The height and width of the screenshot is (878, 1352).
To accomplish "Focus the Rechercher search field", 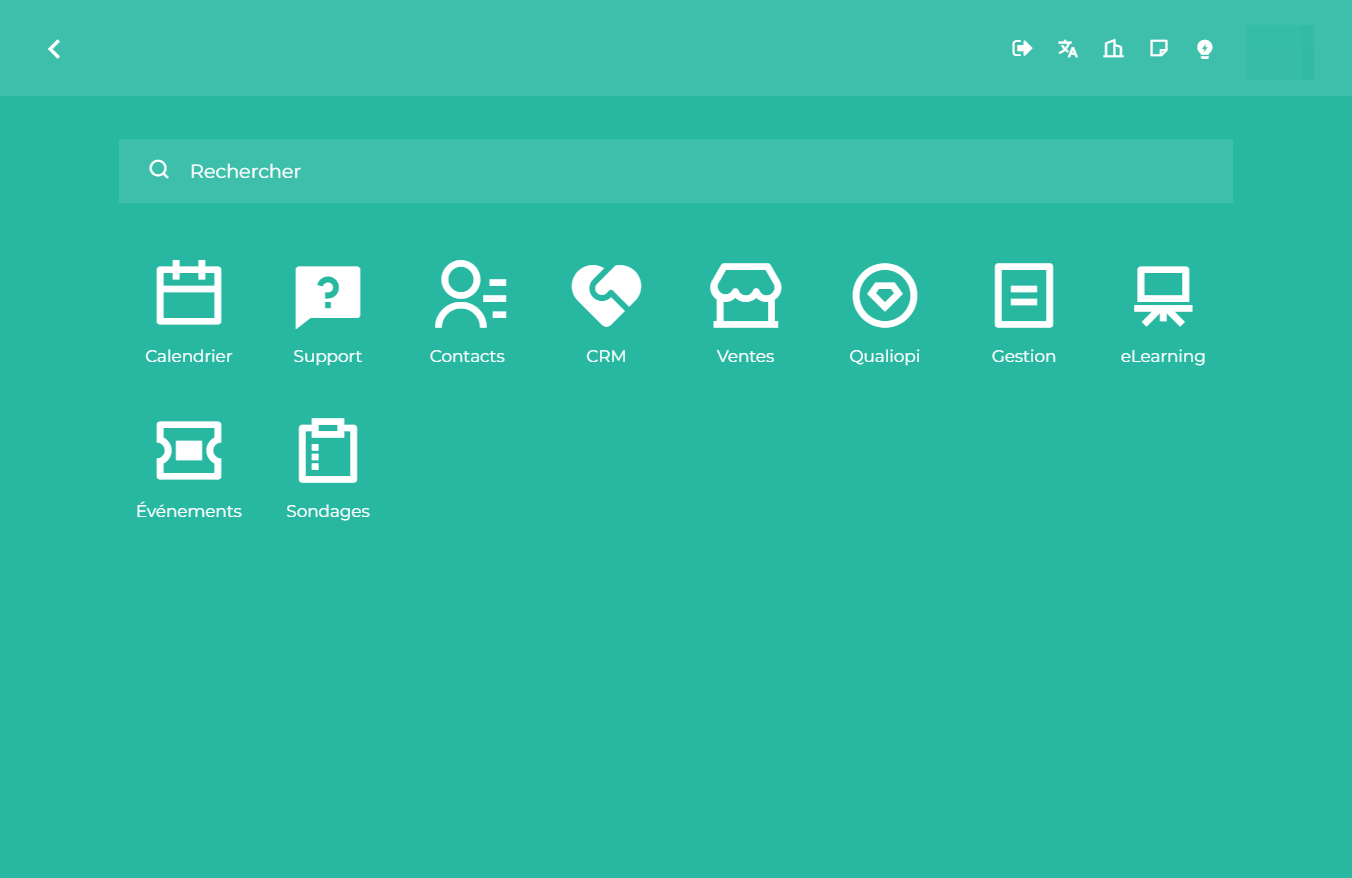I will (676, 171).
